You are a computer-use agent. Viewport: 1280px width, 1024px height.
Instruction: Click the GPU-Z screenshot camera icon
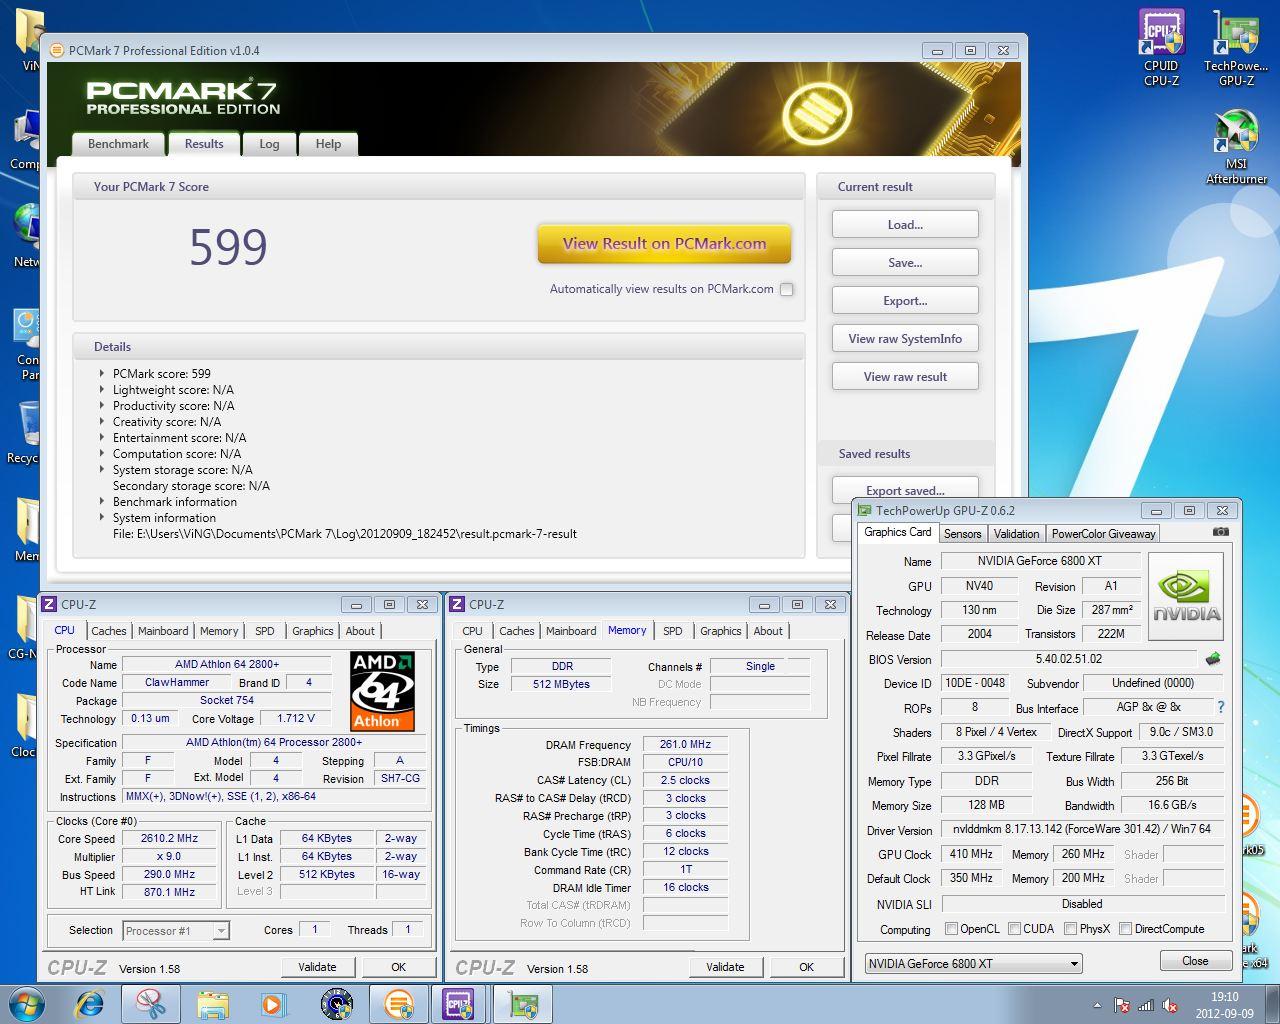tap(1220, 532)
